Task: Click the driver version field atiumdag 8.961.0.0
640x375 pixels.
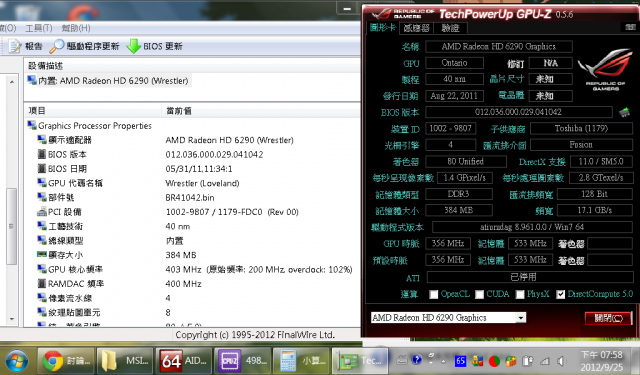Action: (x=532, y=227)
